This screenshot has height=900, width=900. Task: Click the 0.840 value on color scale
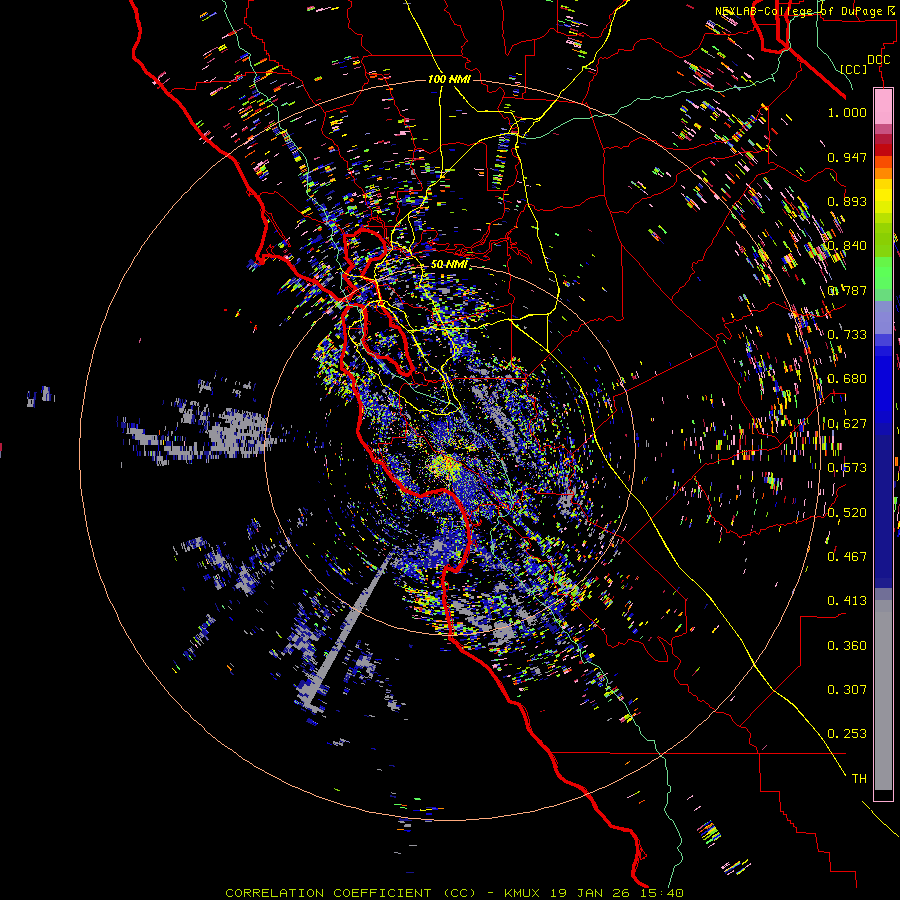pyautogui.click(x=847, y=246)
